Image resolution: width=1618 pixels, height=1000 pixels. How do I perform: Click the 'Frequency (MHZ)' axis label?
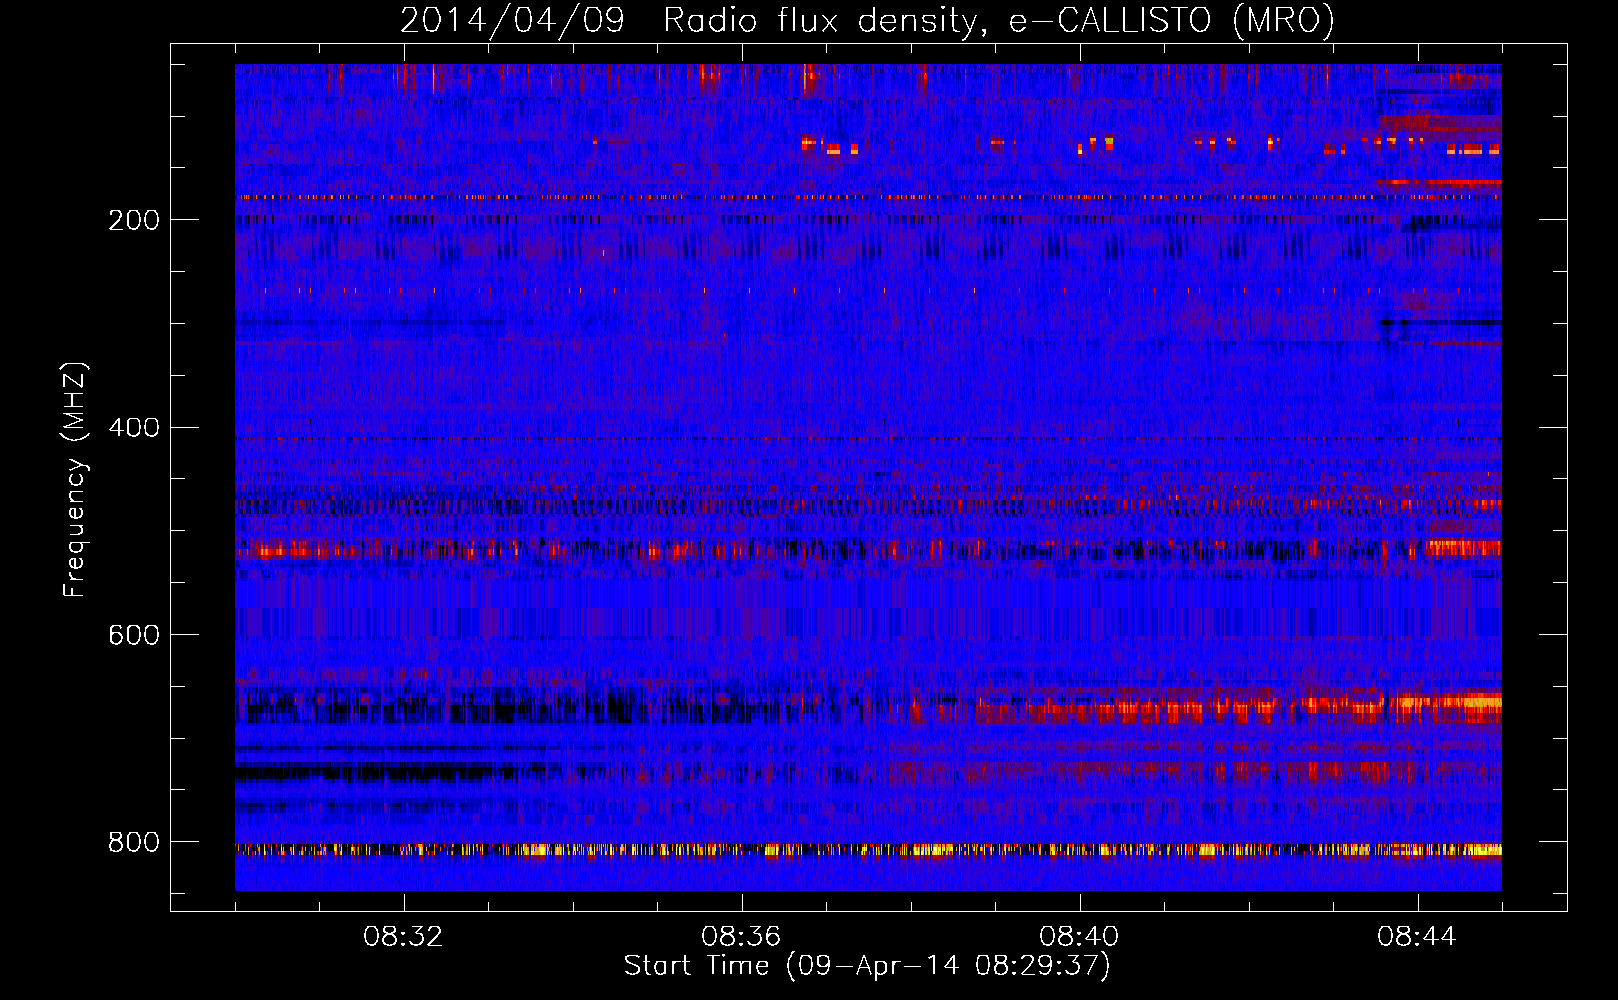tap(75, 479)
